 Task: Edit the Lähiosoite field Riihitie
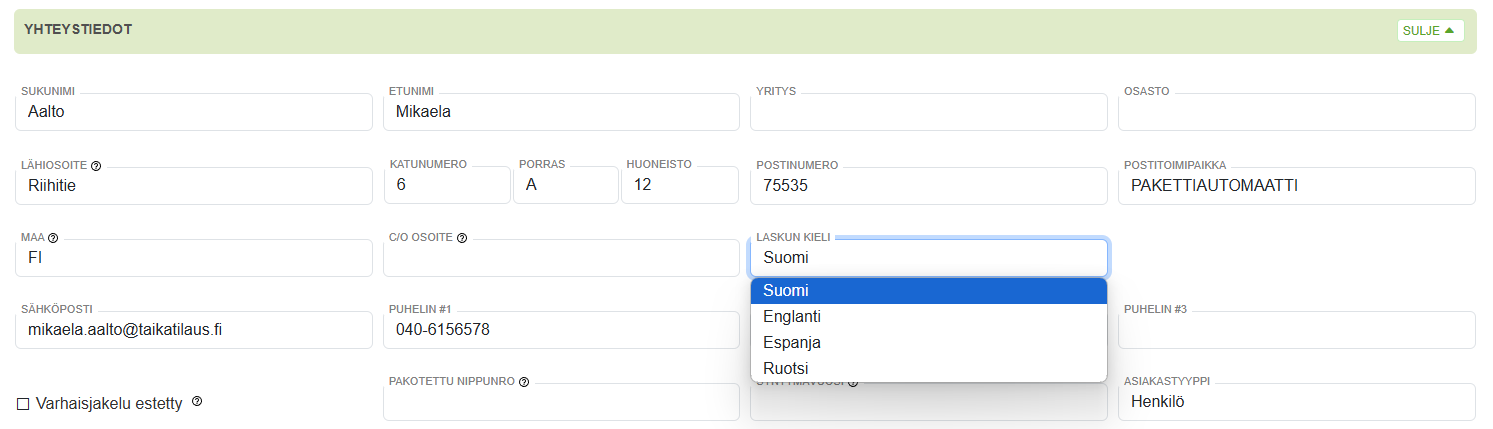pyautogui.click(x=194, y=185)
